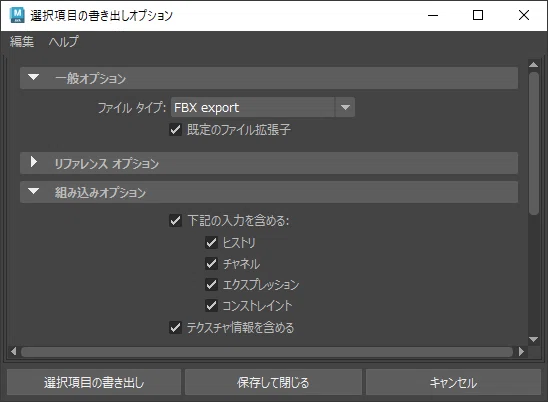The image size is (548, 402).
Task: Click the 保存して閉じる button
Action: click(273, 382)
